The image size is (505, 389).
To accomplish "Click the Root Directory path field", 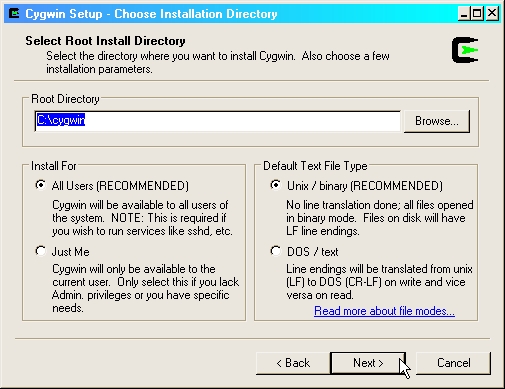I will click(x=217, y=121).
